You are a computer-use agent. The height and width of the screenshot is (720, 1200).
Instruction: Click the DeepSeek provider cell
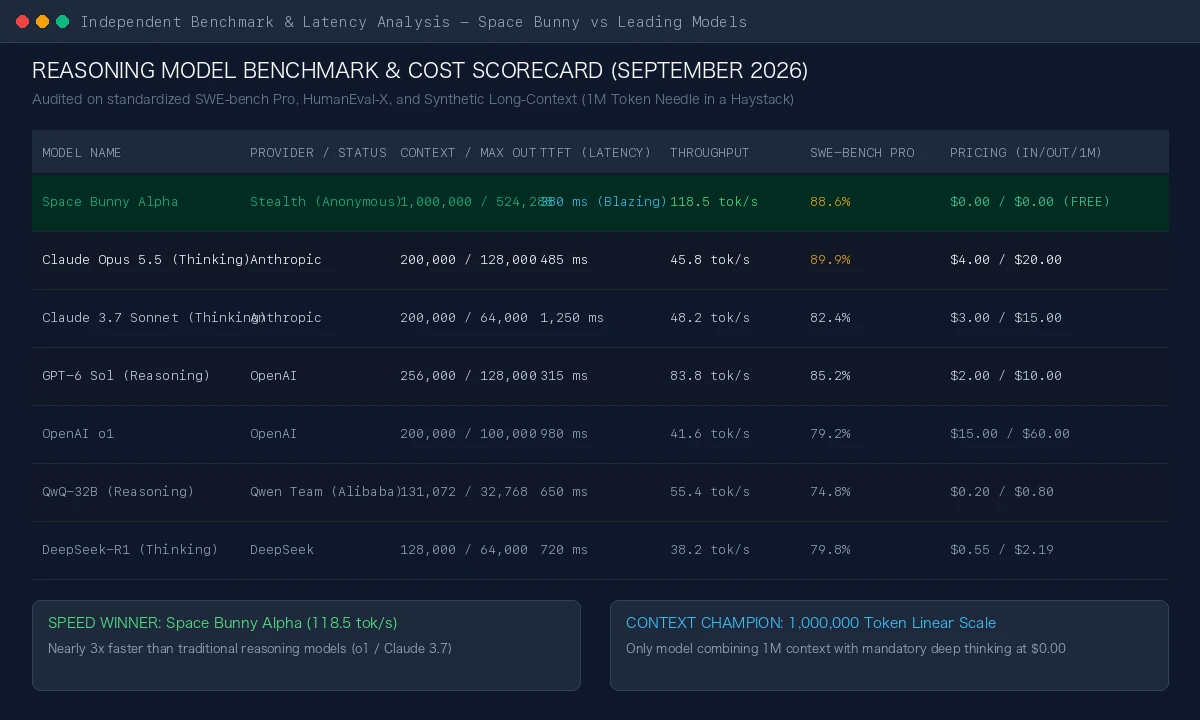tap(282, 550)
